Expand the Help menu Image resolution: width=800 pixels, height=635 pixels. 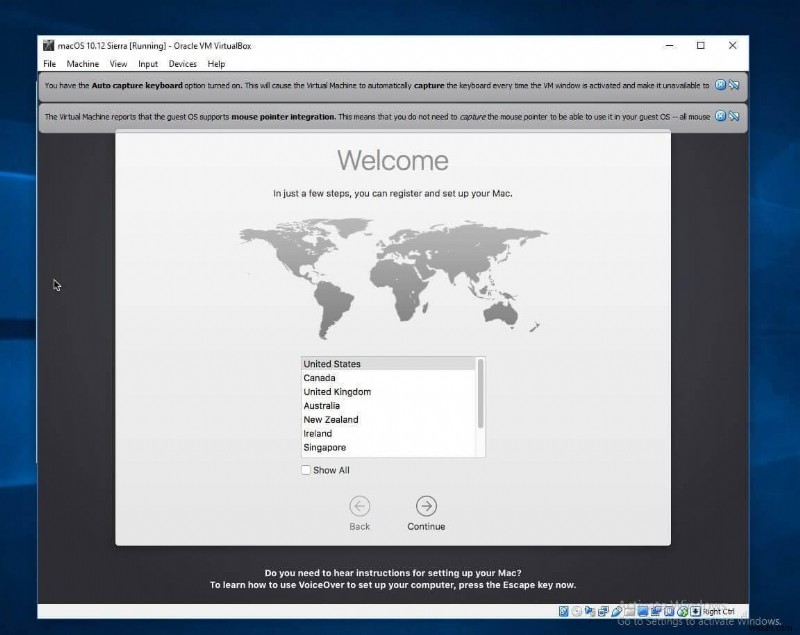pyautogui.click(x=214, y=63)
